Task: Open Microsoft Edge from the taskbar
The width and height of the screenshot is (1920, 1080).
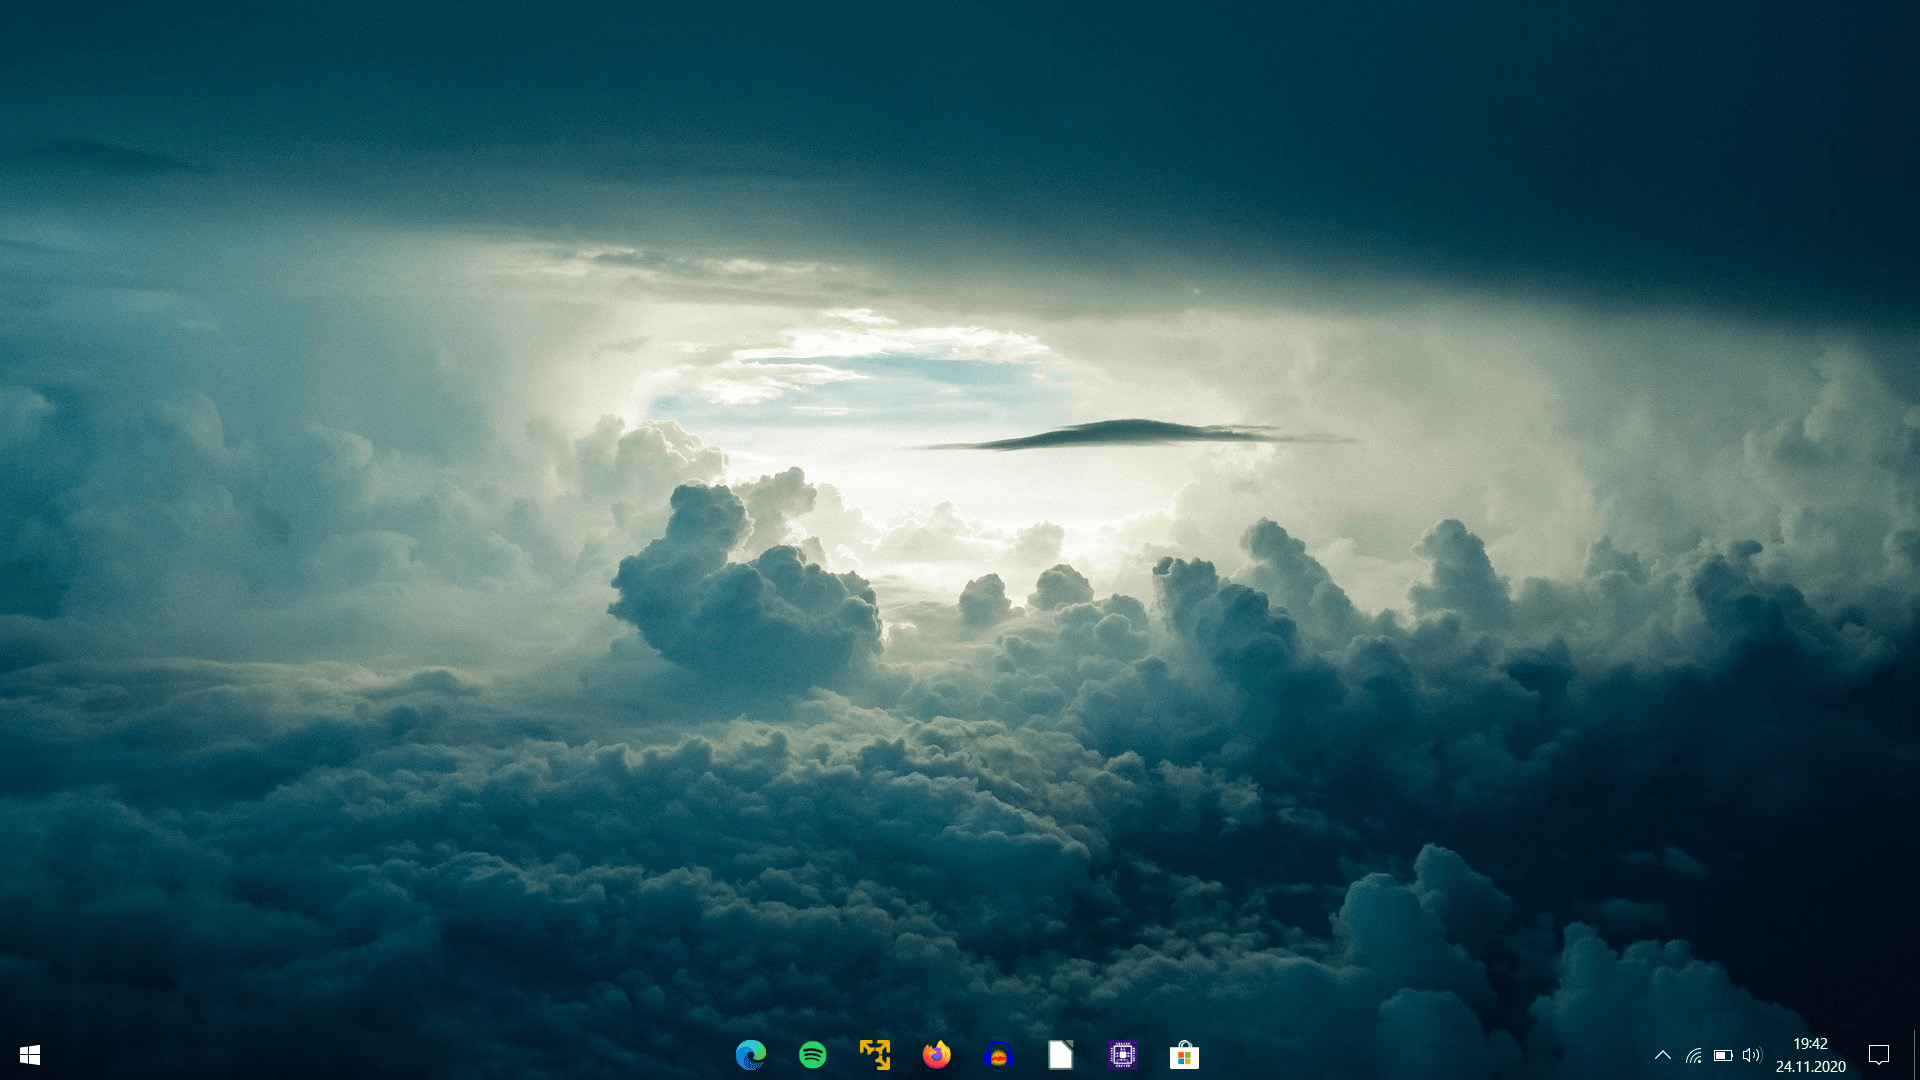Action: point(750,1055)
